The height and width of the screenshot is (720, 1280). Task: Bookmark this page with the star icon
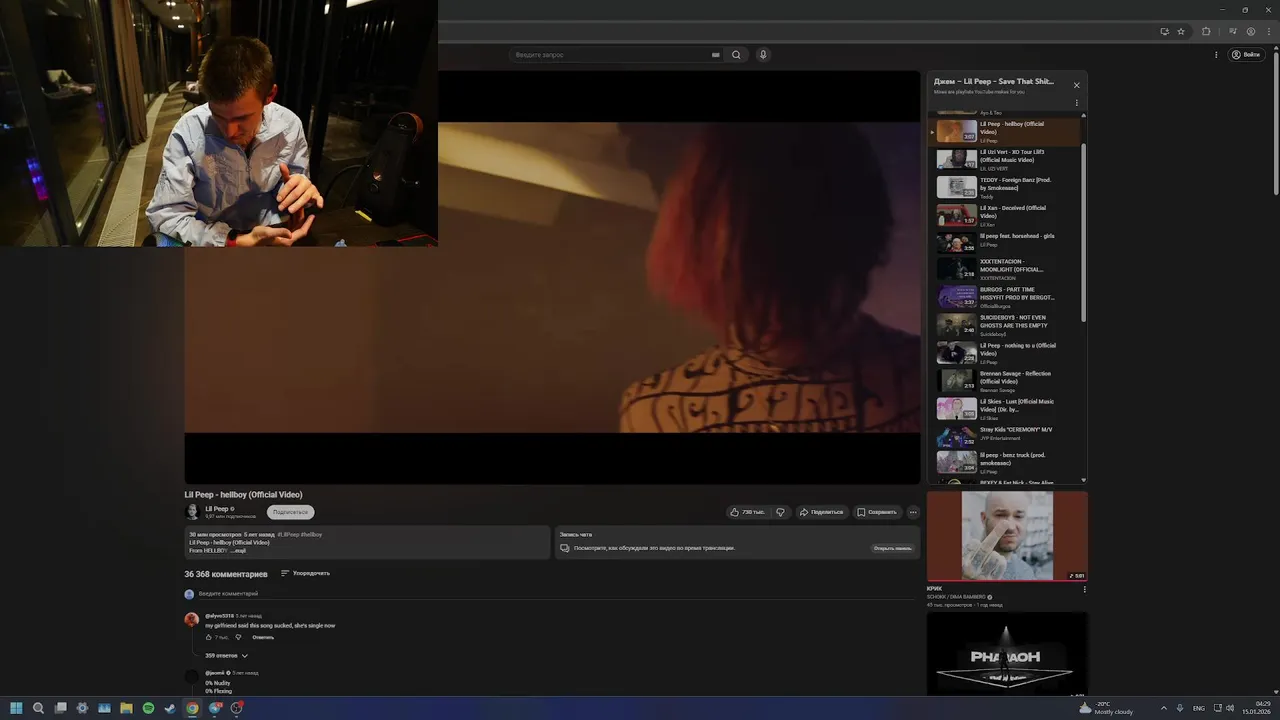point(1181,31)
